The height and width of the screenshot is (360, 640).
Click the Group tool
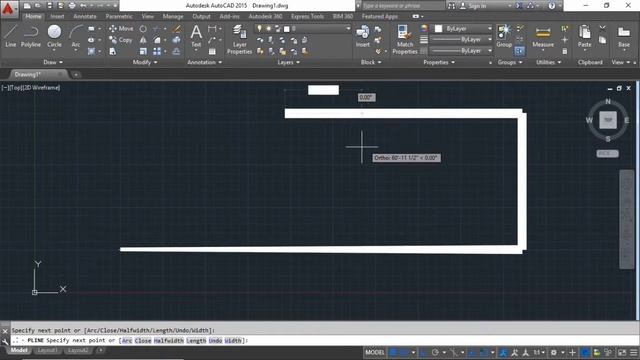pos(504,36)
